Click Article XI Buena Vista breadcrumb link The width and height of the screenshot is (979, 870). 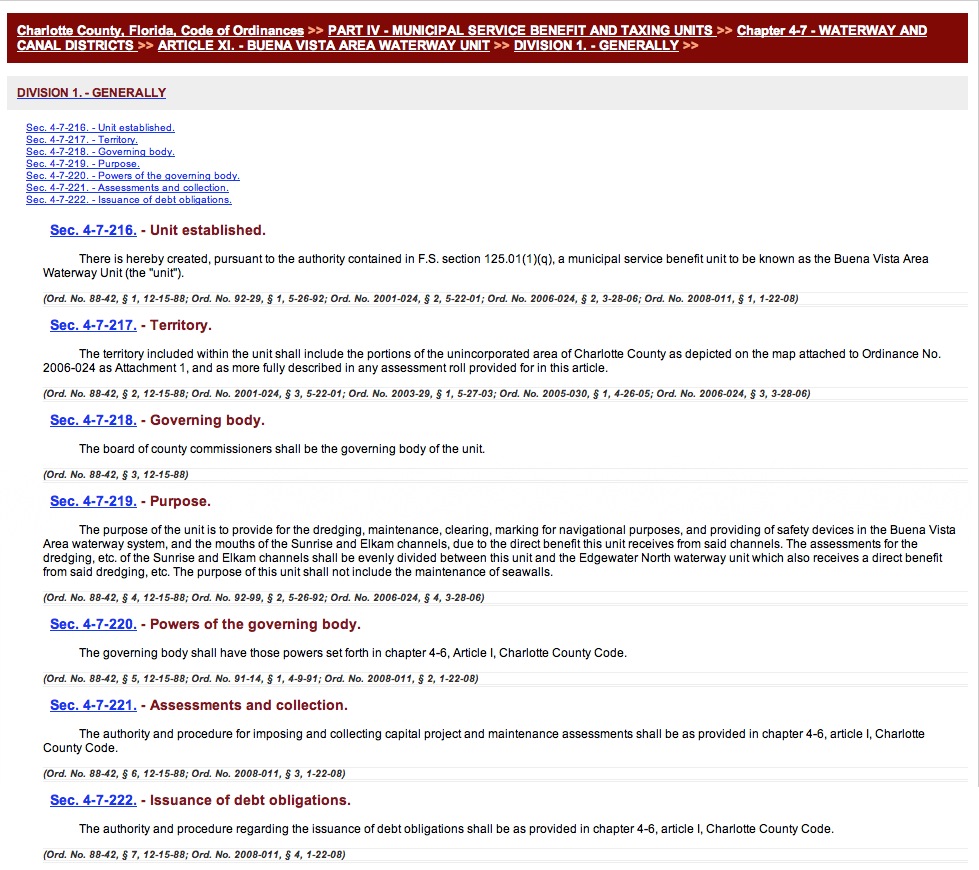[323, 46]
